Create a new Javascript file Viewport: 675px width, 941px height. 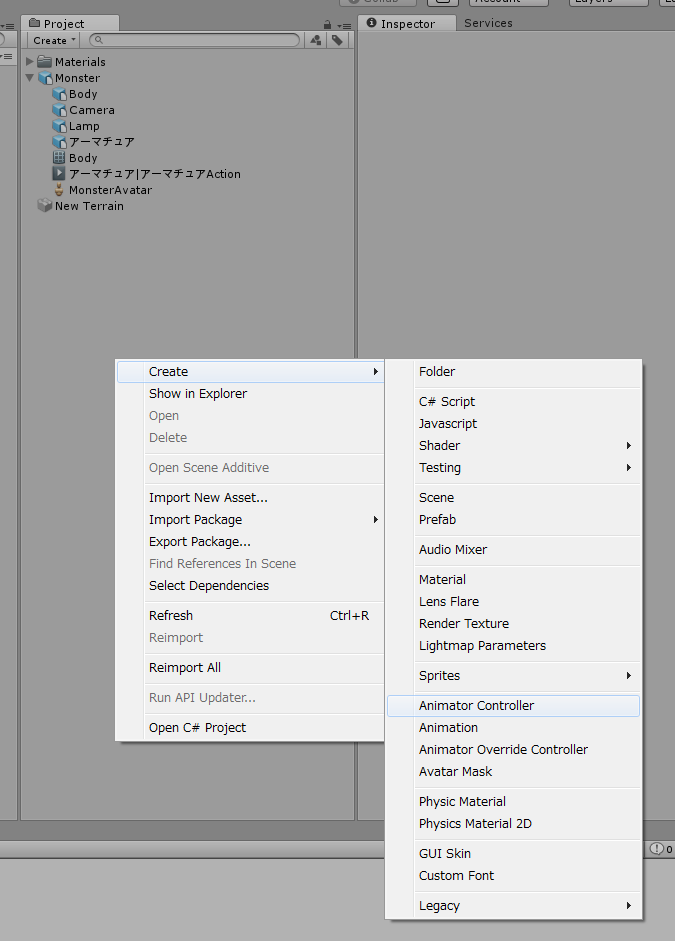[x=514, y=424]
